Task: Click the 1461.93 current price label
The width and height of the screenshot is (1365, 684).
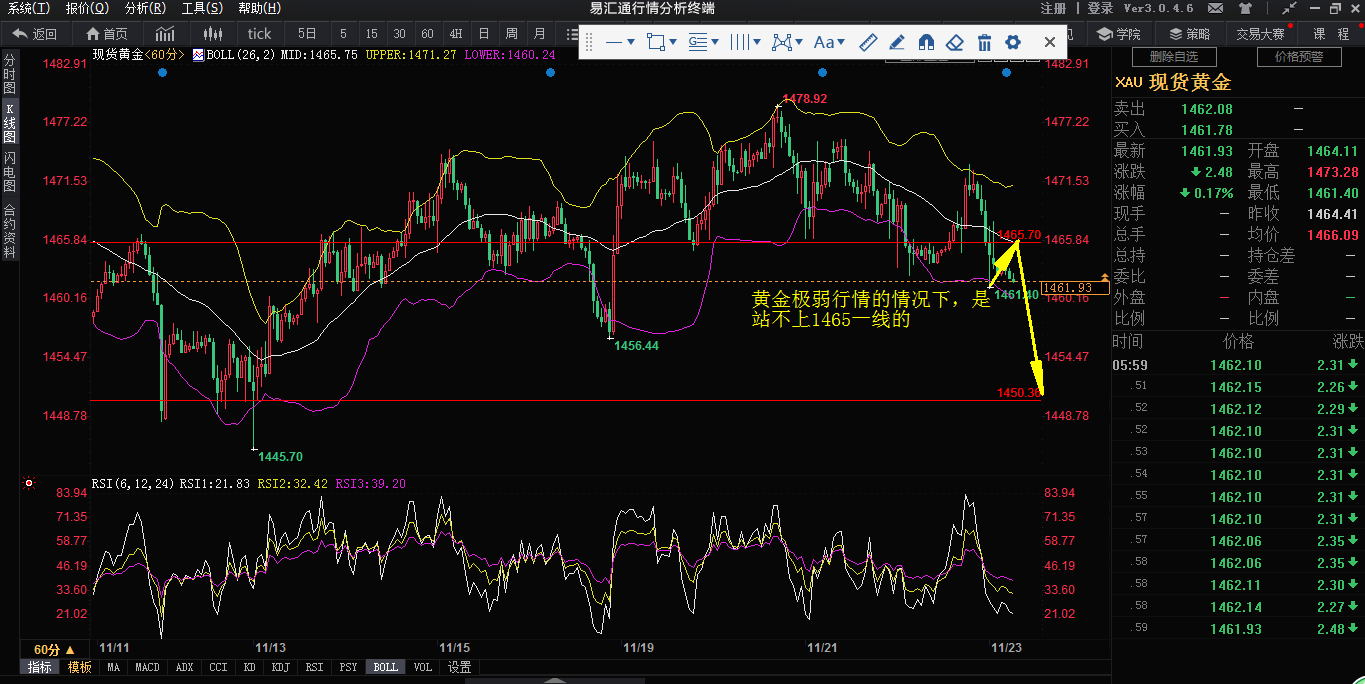Action: point(1074,287)
